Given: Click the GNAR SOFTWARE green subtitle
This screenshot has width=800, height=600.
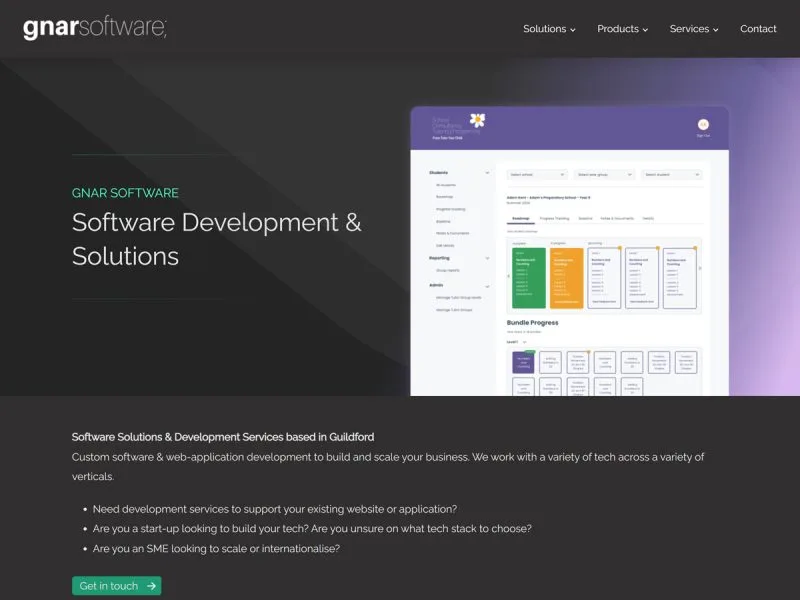Looking at the screenshot, I should click(x=125, y=193).
